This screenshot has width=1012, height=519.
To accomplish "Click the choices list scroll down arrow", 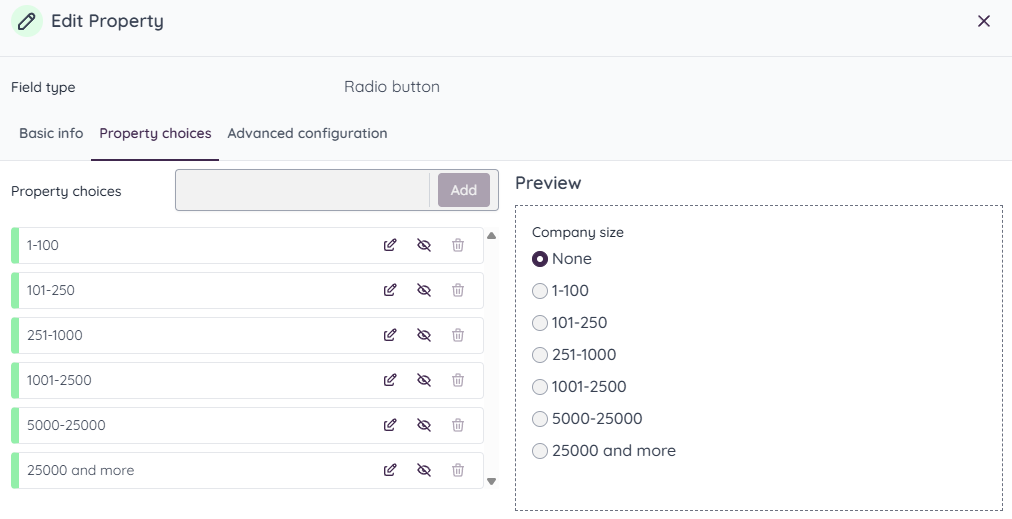I will coord(491,481).
